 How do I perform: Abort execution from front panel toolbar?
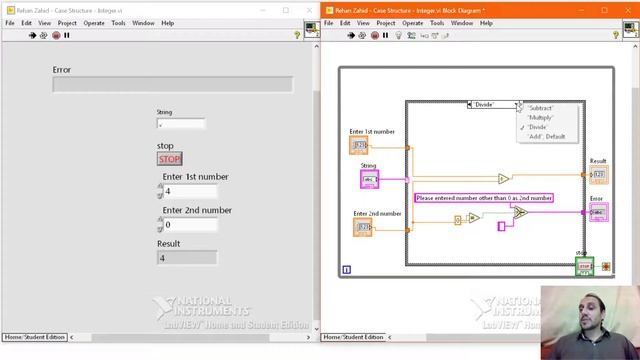tap(56, 36)
